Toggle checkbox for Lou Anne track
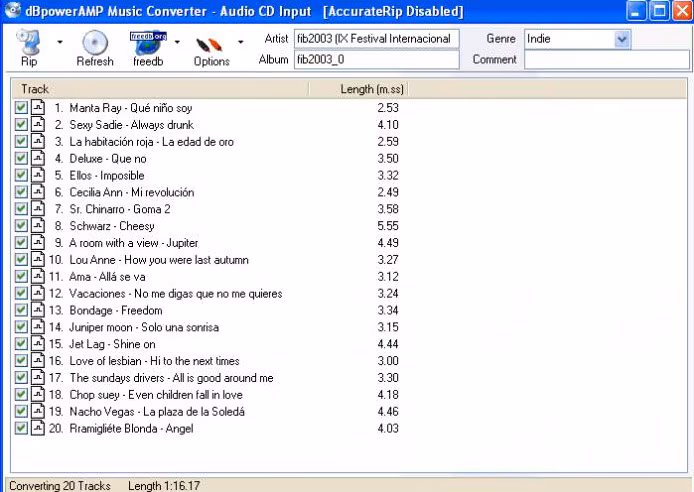 click(21, 259)
